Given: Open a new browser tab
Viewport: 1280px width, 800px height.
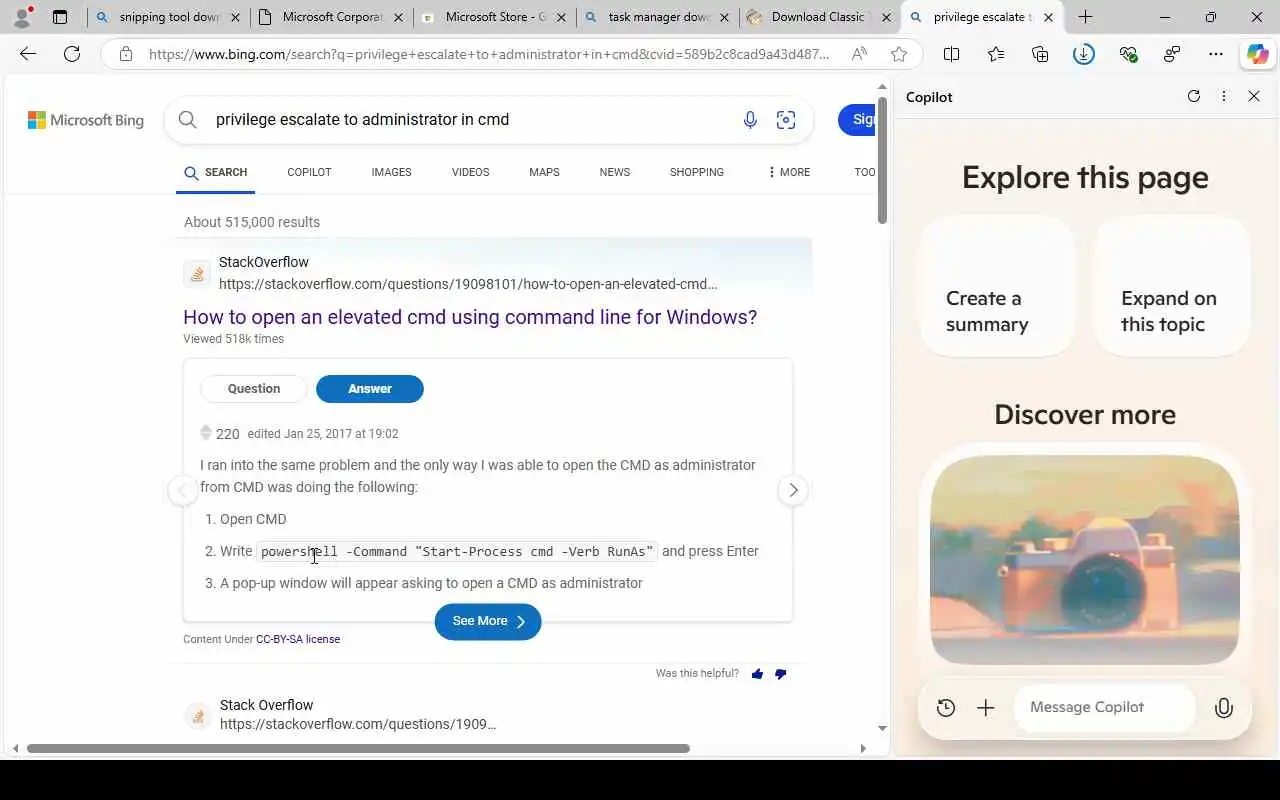Looking at the screenshot, I should [1085, 17].
